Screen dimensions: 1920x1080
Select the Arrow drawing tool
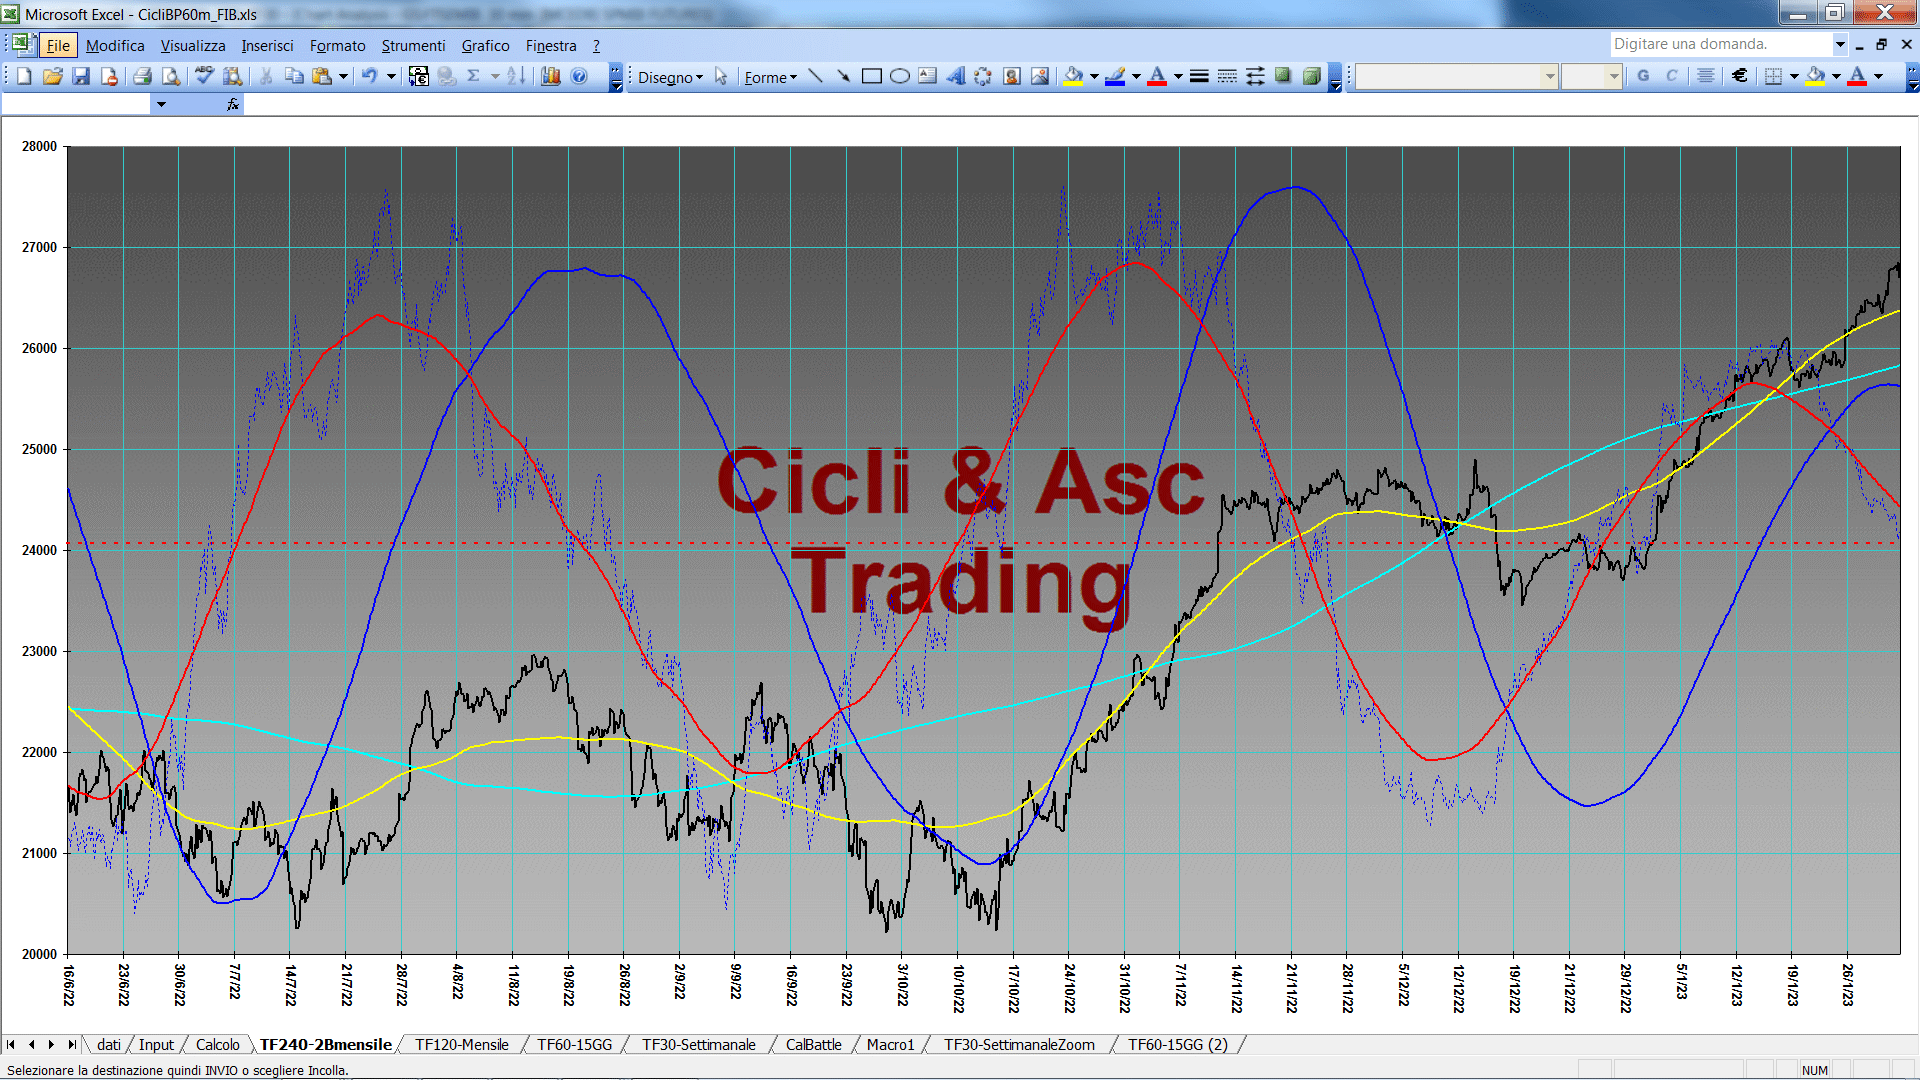pyautogui.click(x=843, y=77)
